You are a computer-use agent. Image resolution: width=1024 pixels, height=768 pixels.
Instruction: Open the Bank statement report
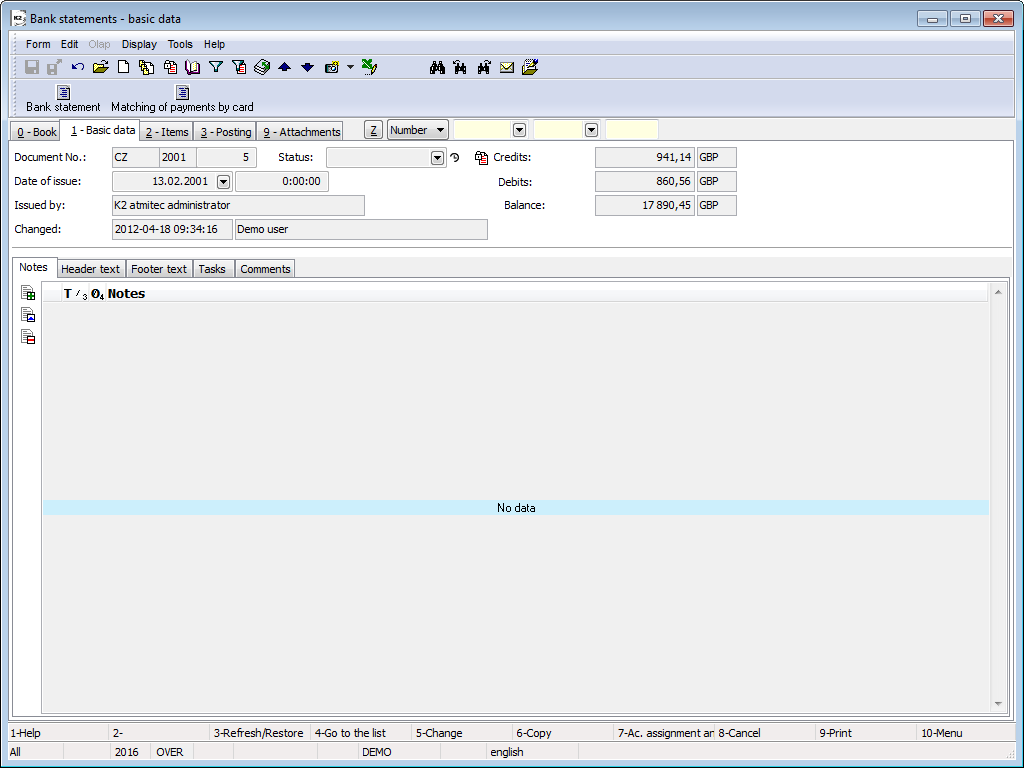(63, 99)
